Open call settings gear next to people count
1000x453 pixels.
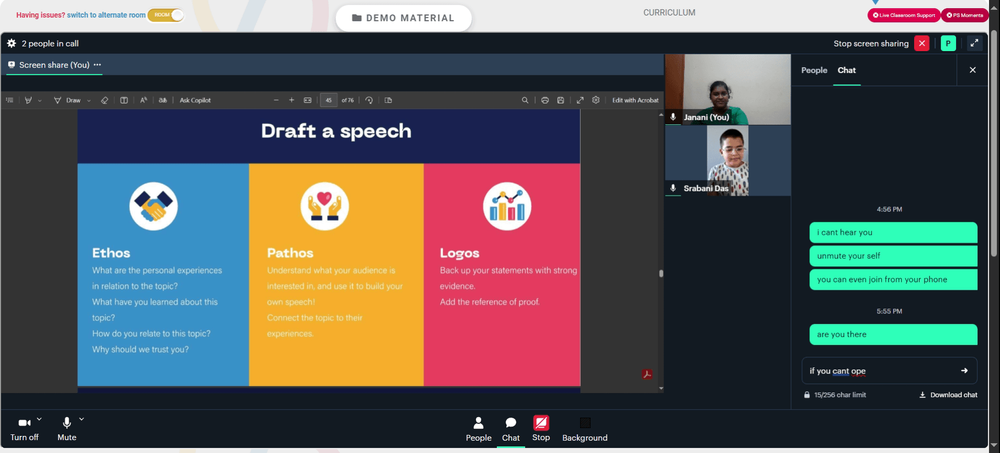point(11,43)
